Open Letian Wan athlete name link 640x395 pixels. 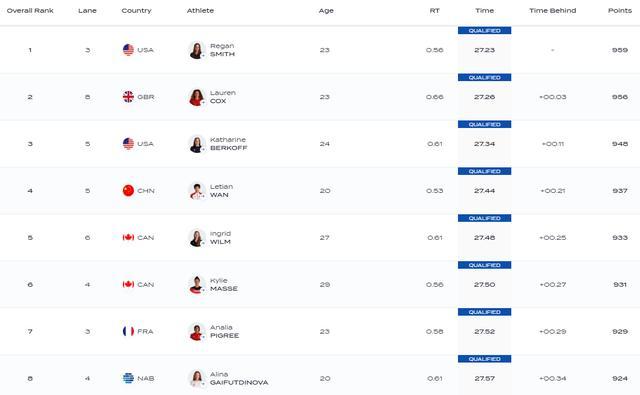221,191
